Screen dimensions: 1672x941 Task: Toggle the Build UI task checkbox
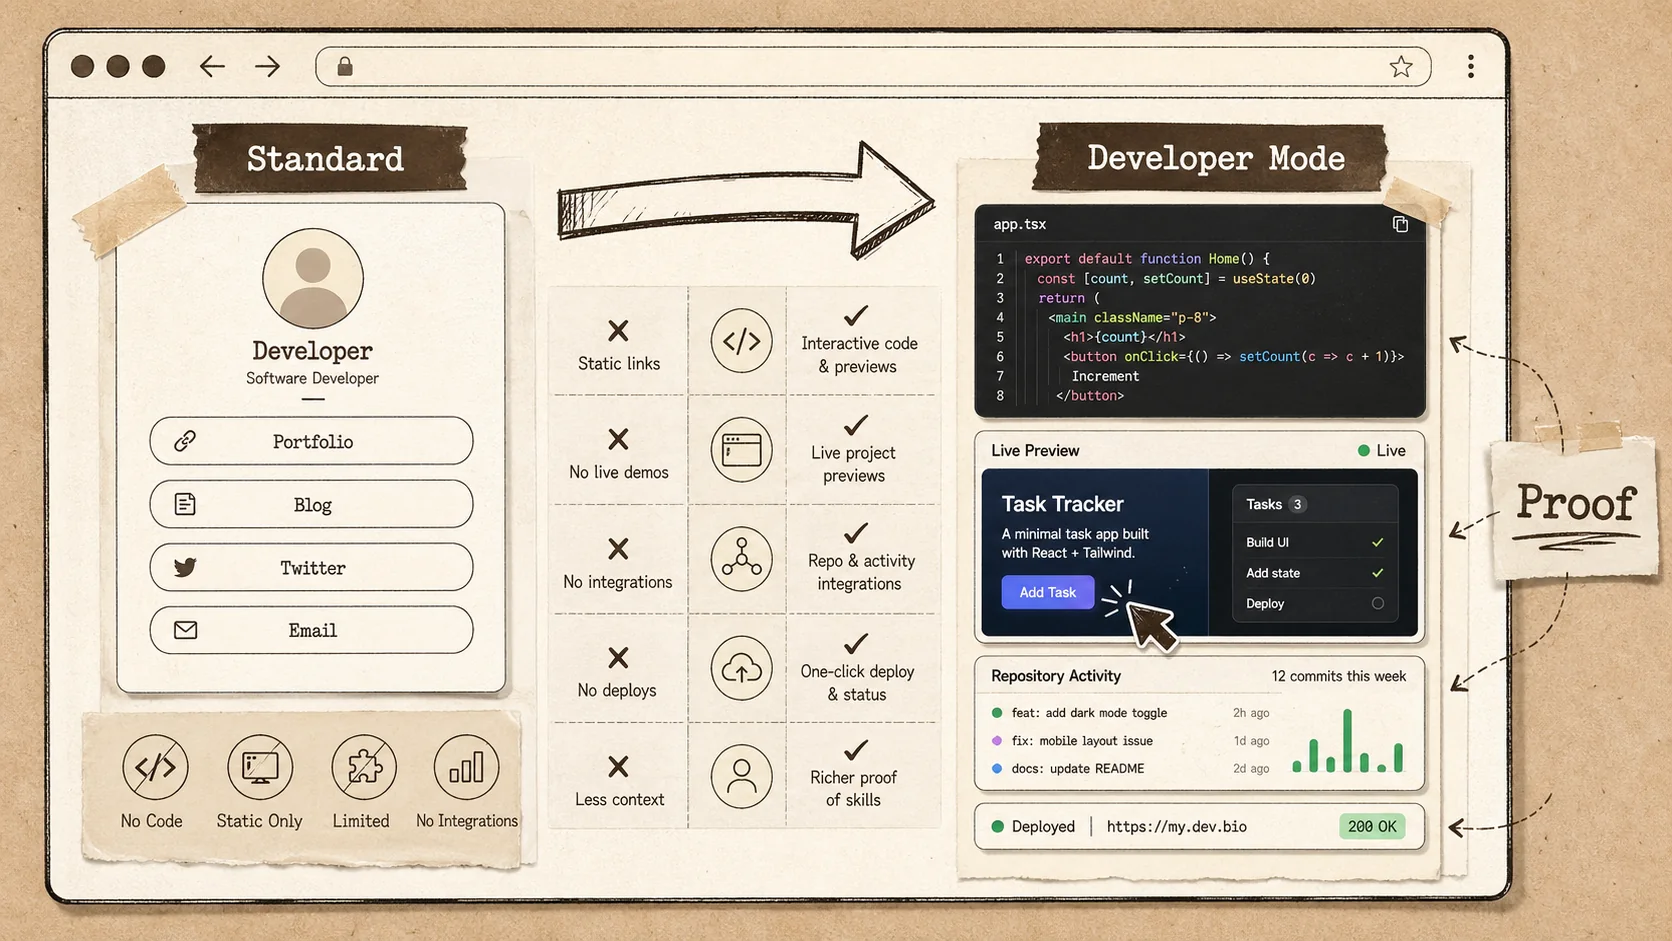pos(1377,542)
